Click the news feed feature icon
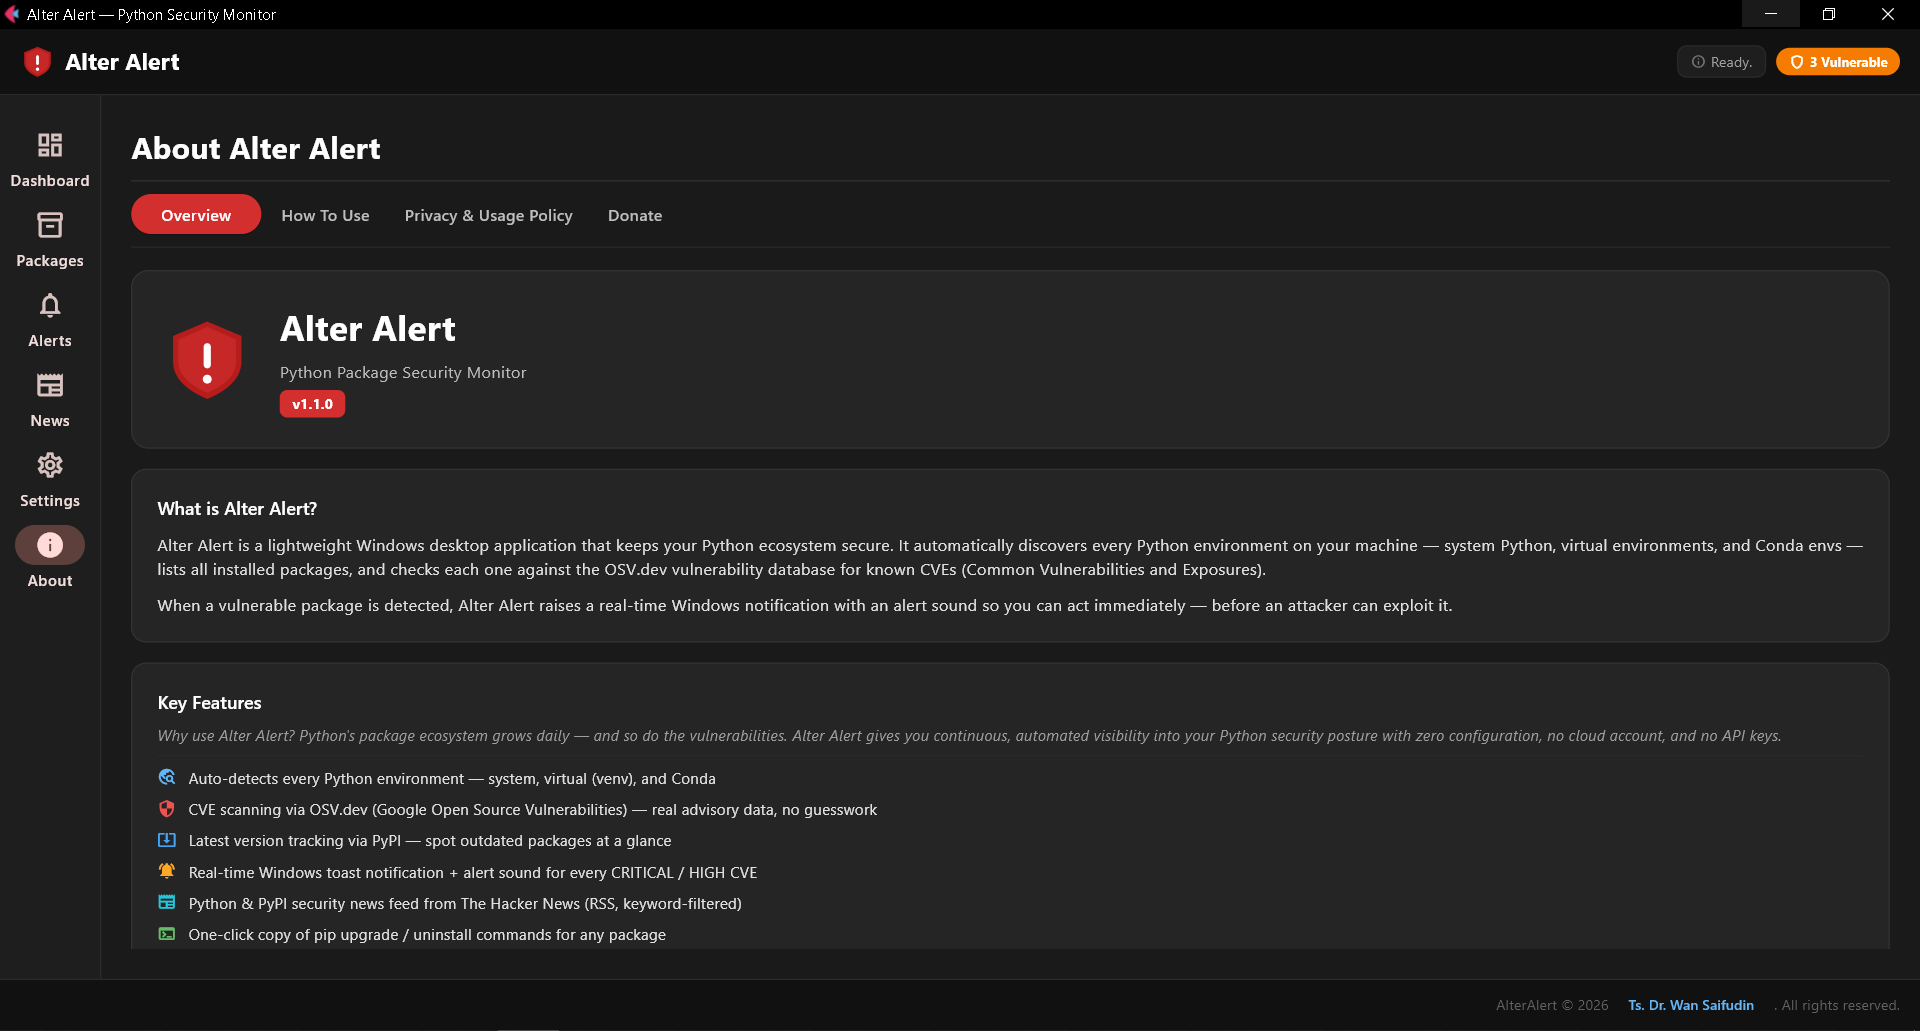This screenshot has width=1920, height=1031. pyautogui.click(x=167, y=902)
